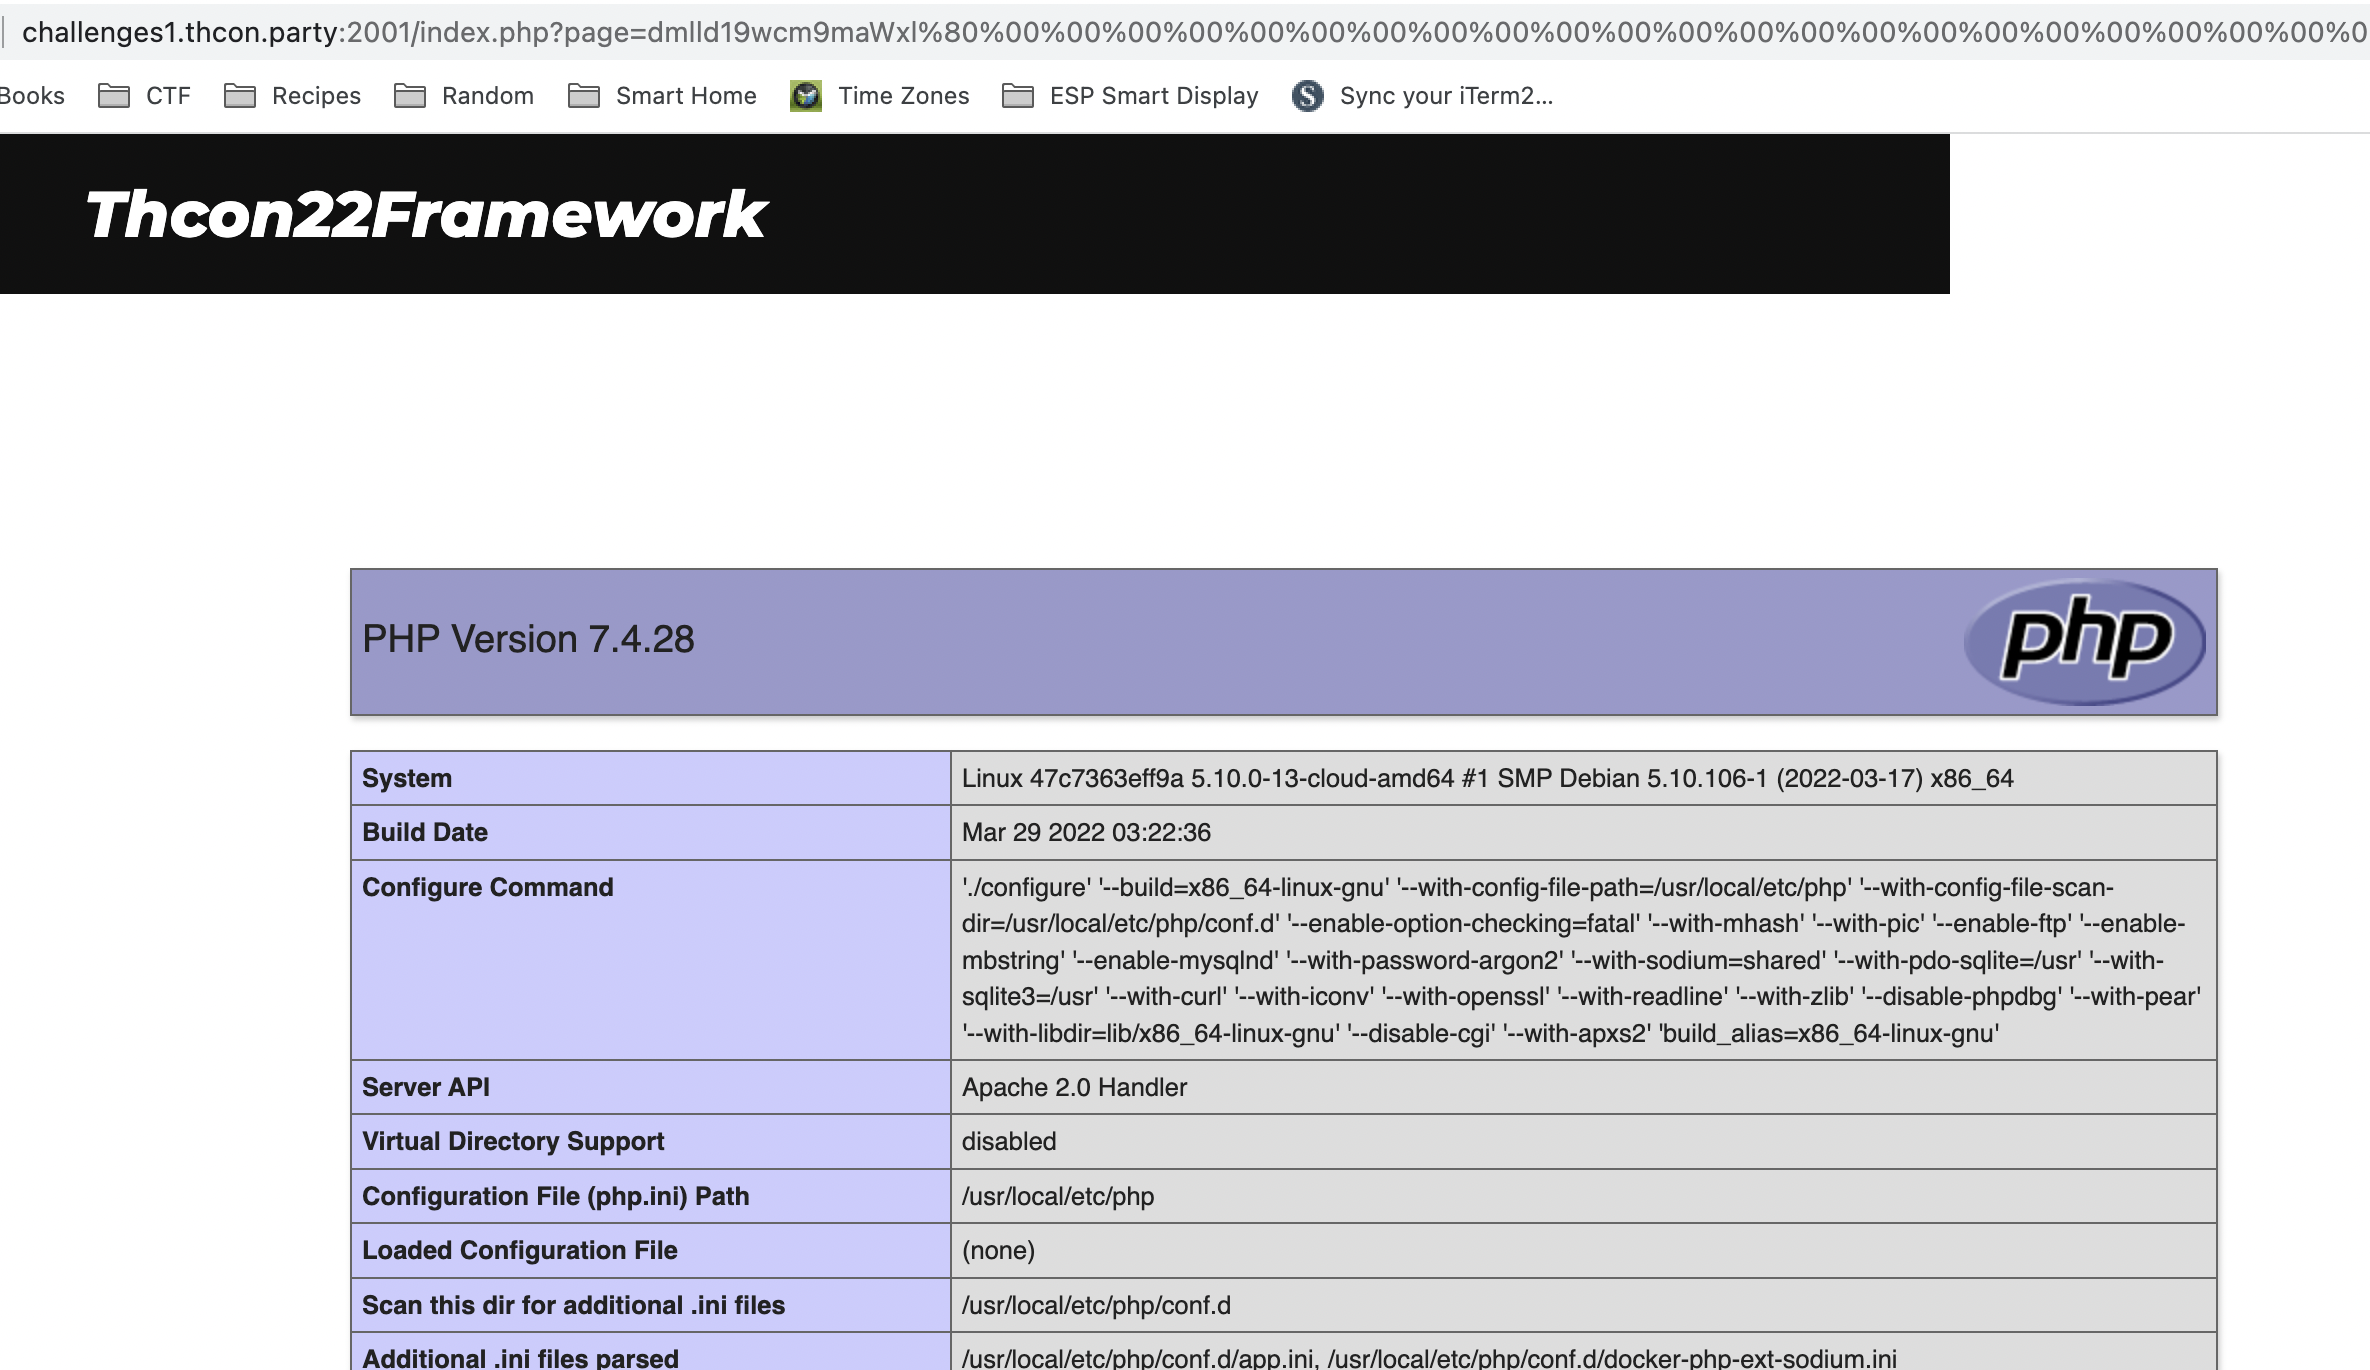The image size is (2370, 1370).
Task: Click the PHP logo image
Action: point(2084,641)
